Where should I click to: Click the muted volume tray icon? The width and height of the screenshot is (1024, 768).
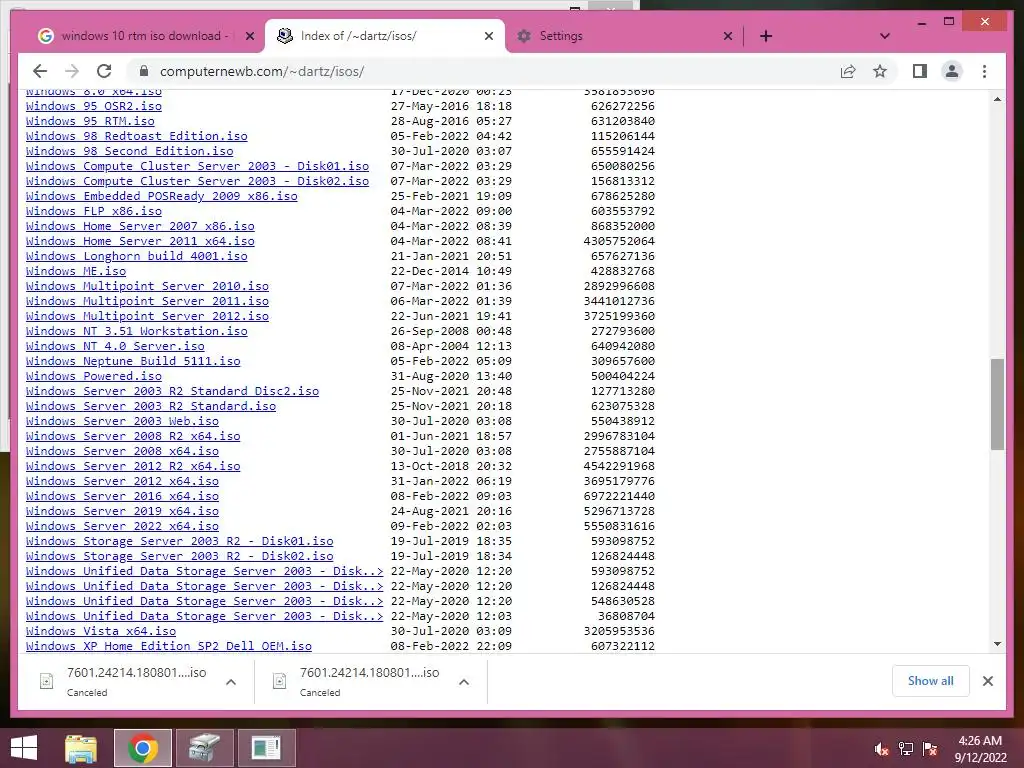[882, 749]
